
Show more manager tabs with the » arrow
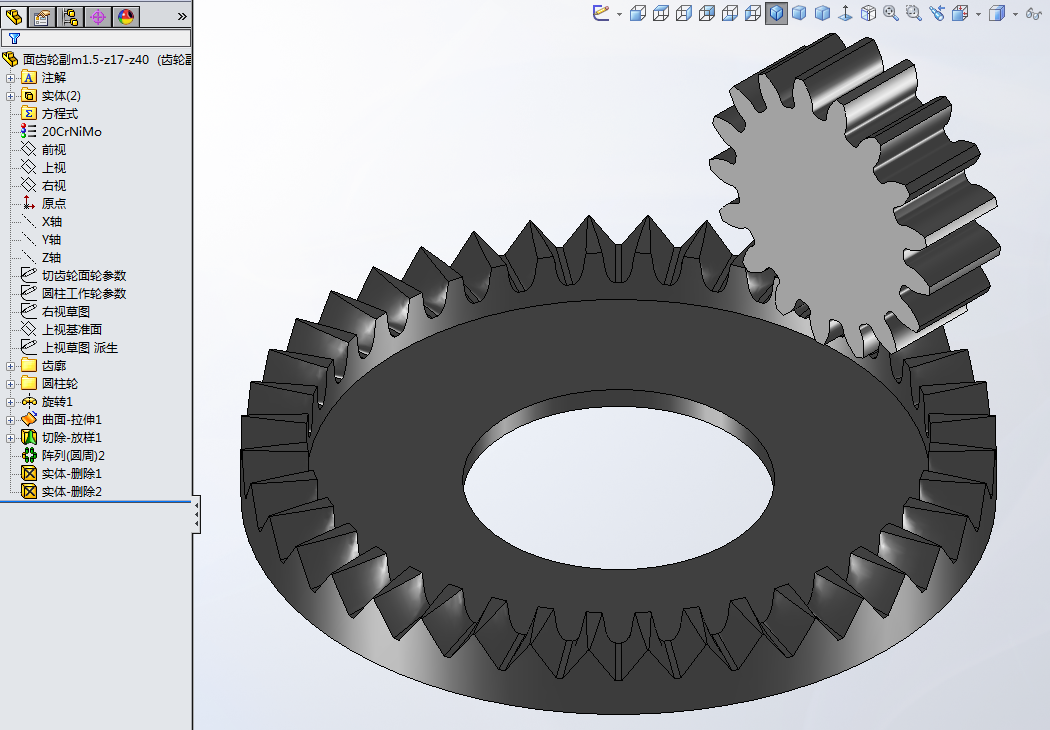click(182, 16)
